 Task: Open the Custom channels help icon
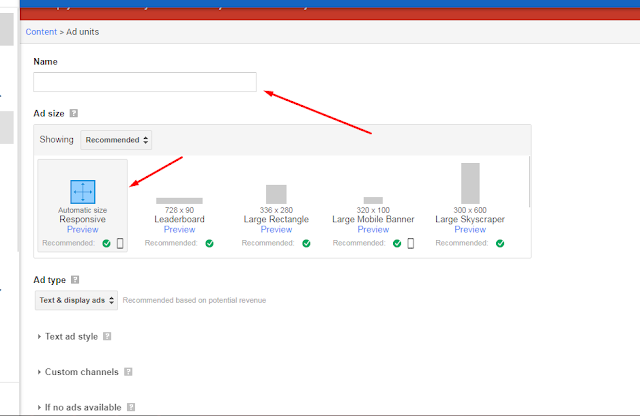[128, 372]
